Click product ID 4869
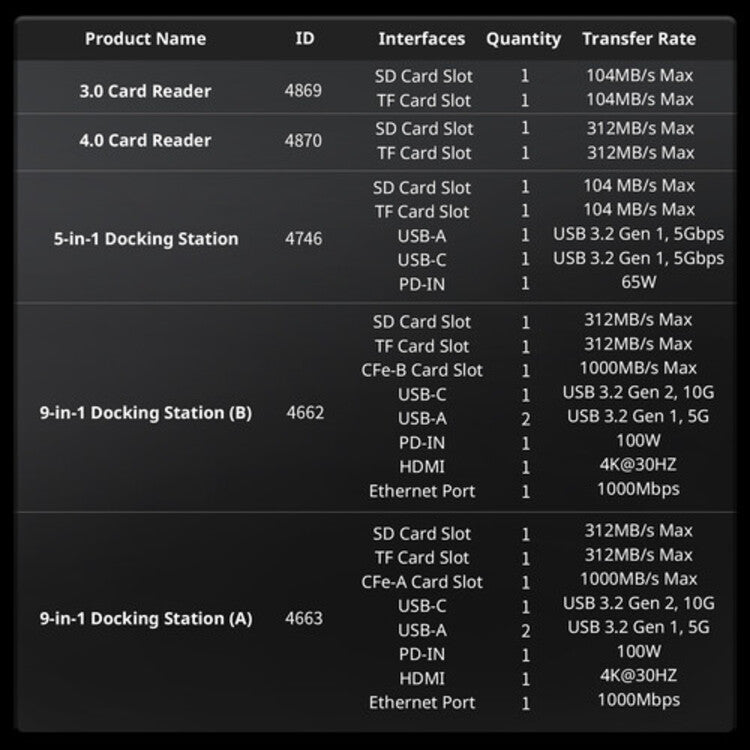The height and width of the screenshot is (750, 750). point(303,90)
